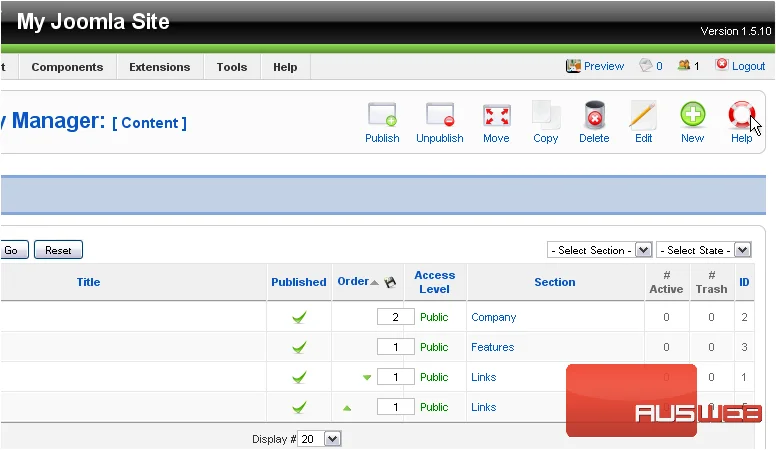Image resolution: width=776 pixels, height=450 pixels.
Task: Open the Components menu
Action: pyautogui.click(x=67, y=67)
